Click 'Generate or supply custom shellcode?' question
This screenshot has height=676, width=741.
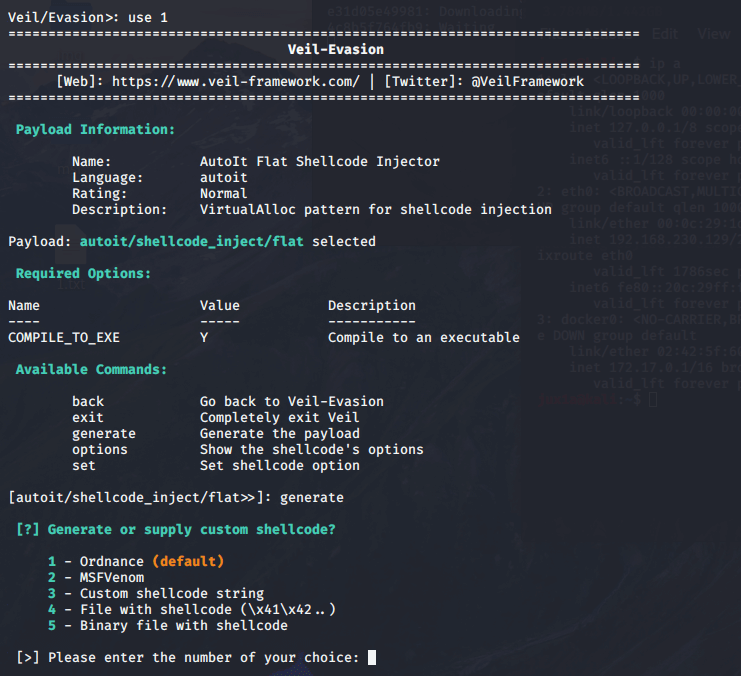pyautogui.click(x=191, y=530)
